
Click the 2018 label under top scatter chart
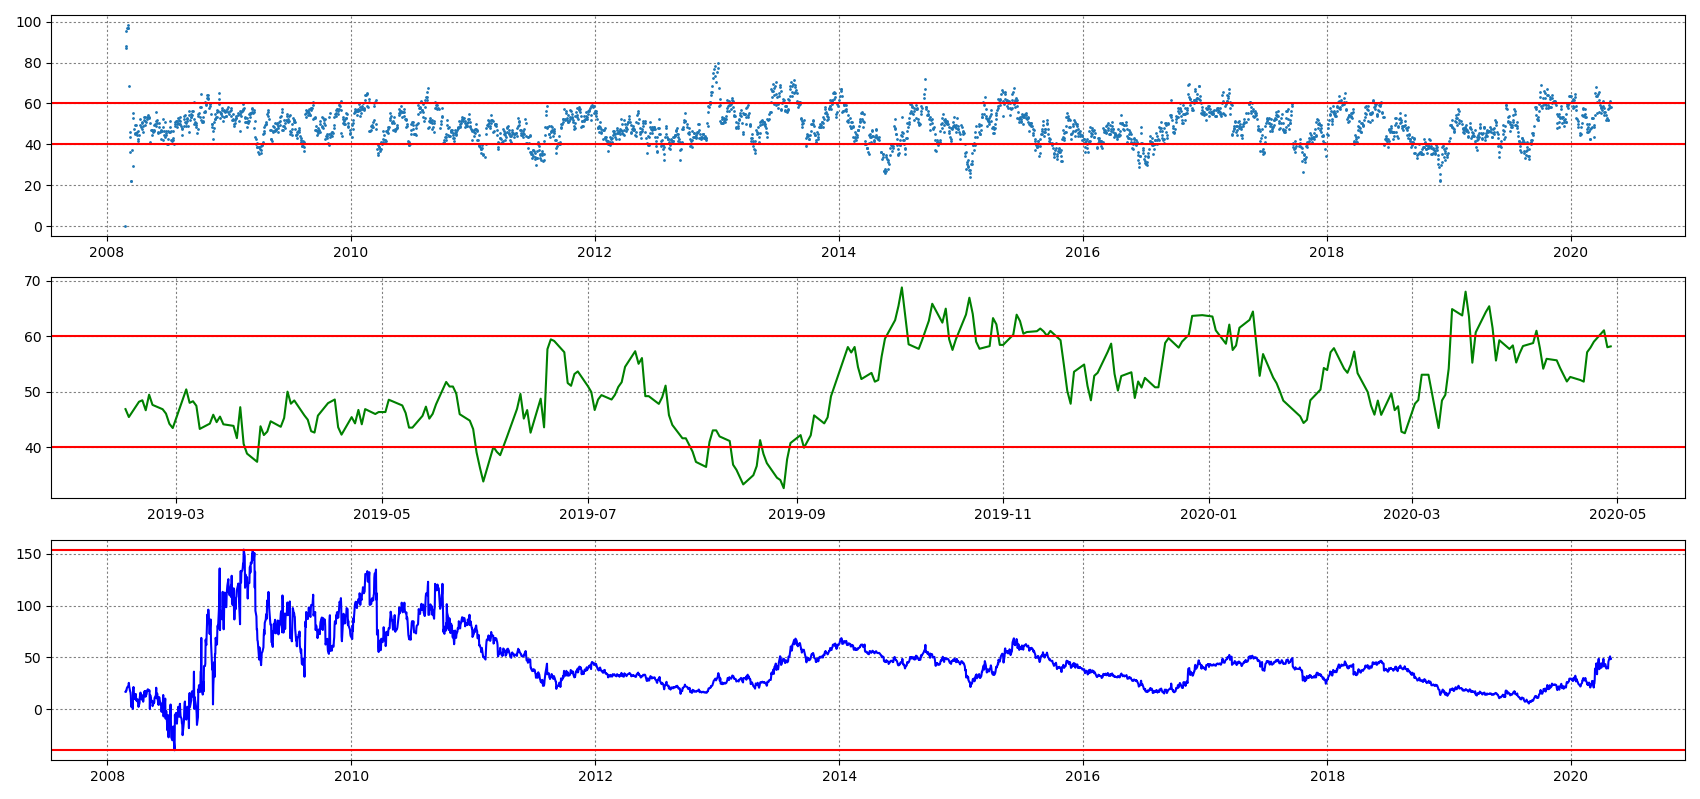pos(1327,252)
